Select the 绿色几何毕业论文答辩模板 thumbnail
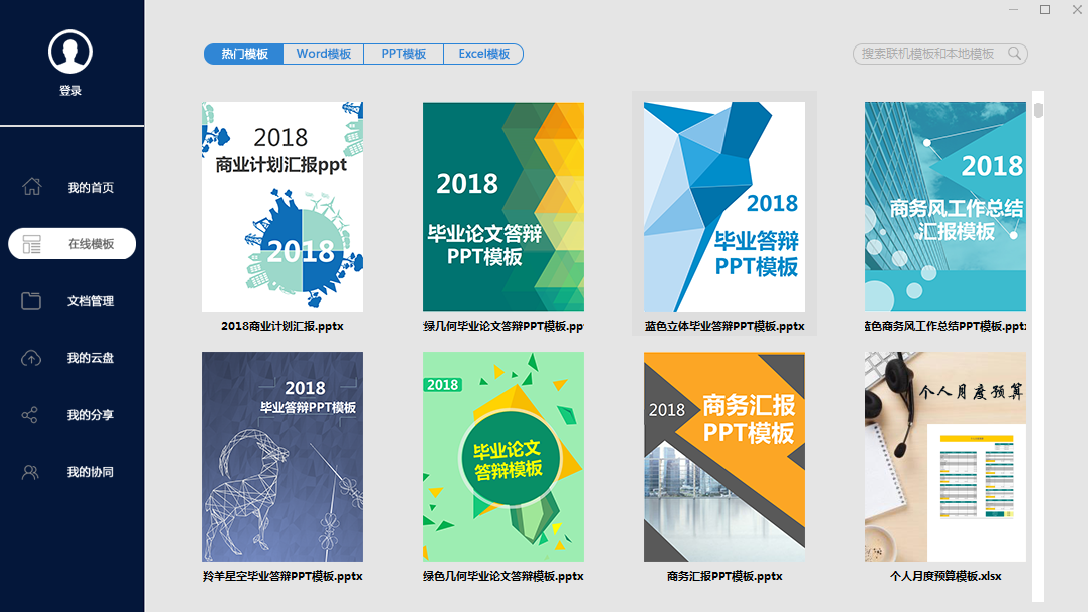 tap(503, 456)
